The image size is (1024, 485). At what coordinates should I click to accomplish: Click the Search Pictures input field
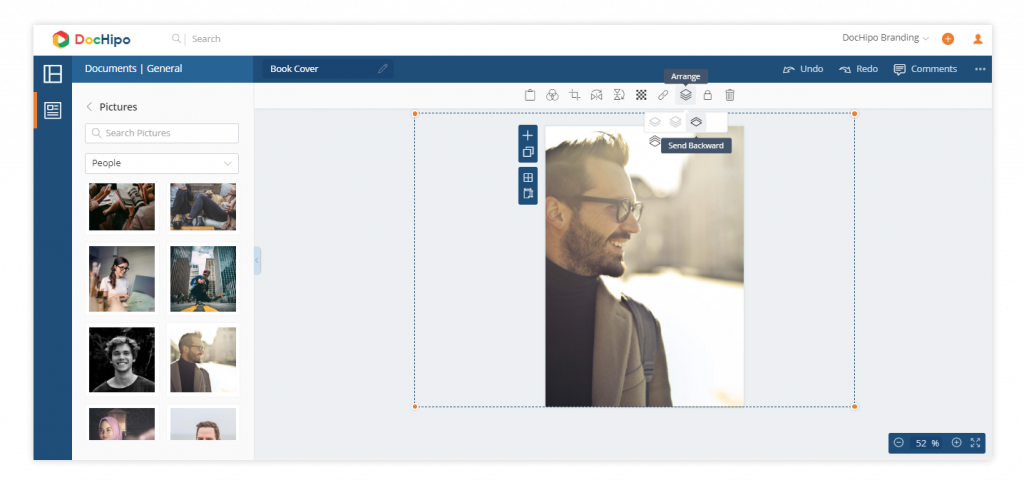[162, 133]
